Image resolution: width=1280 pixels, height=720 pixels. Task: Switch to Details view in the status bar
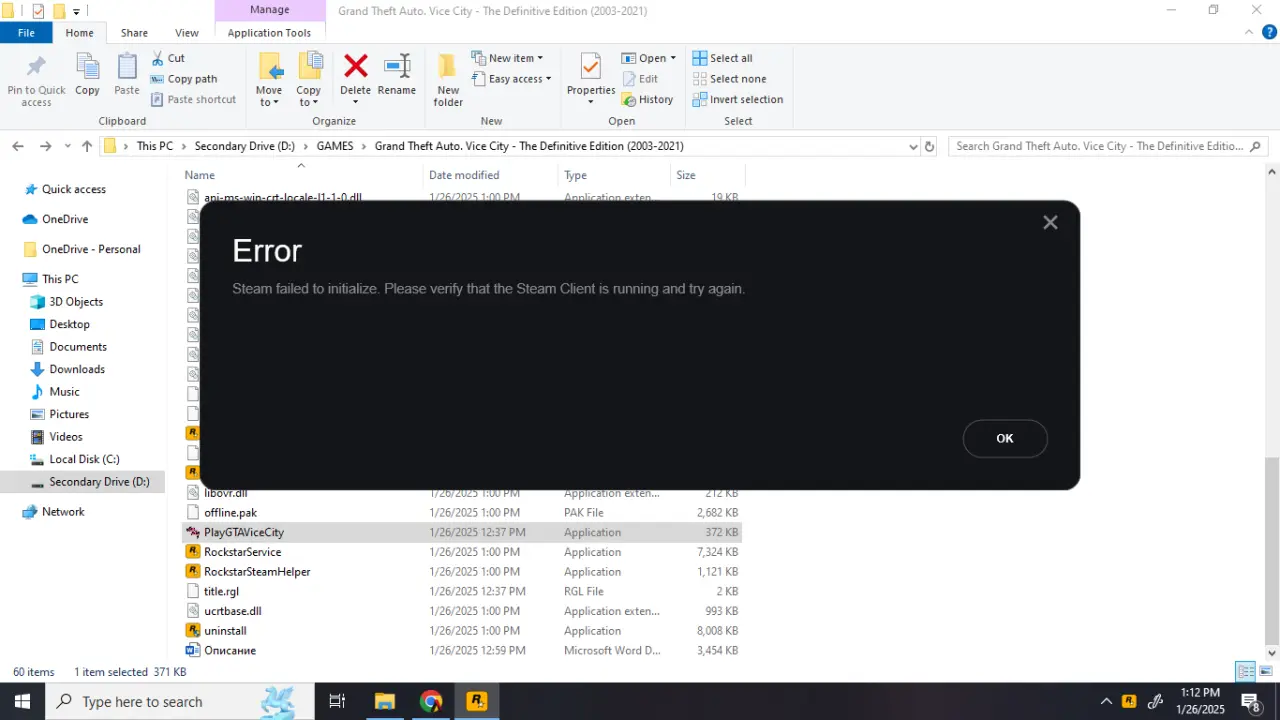(1245, 672)
